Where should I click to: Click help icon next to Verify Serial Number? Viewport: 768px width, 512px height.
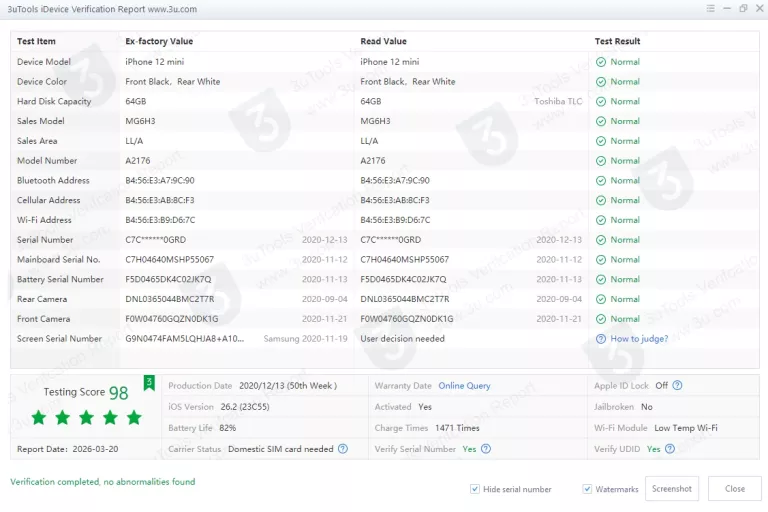click(x=485, y=449)
